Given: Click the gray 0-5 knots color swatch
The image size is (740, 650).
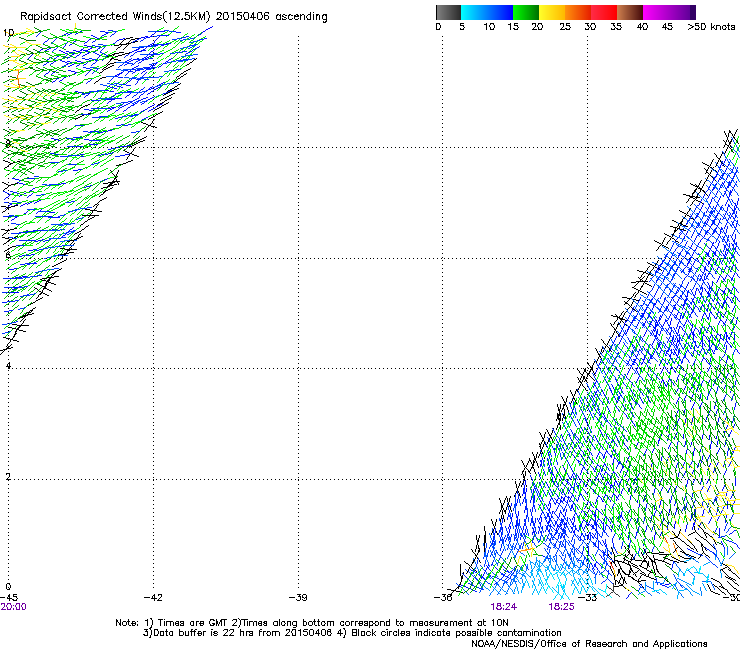Looking at the screenshot, I should click(x=448, y=12).
